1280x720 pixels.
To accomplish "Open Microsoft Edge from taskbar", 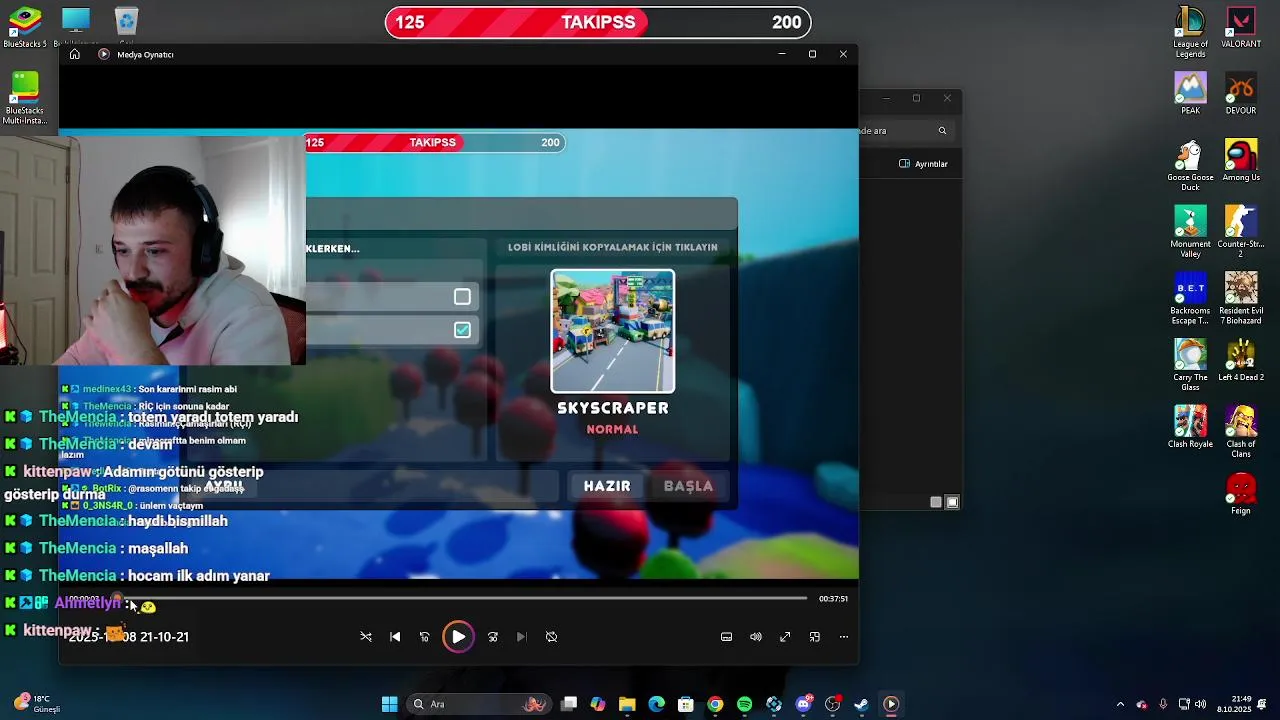I will (x=656, y=704).
